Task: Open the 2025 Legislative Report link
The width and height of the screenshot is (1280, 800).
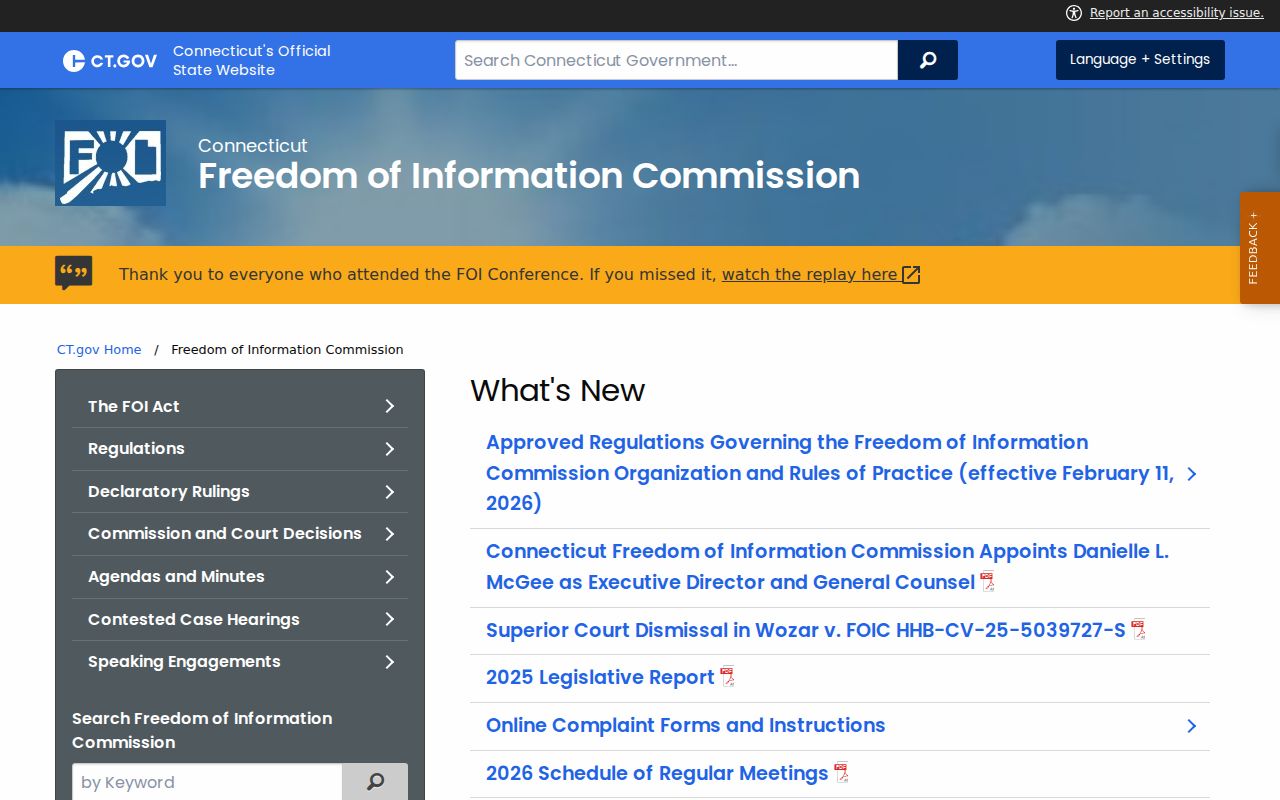Action: tap(600, 677)
